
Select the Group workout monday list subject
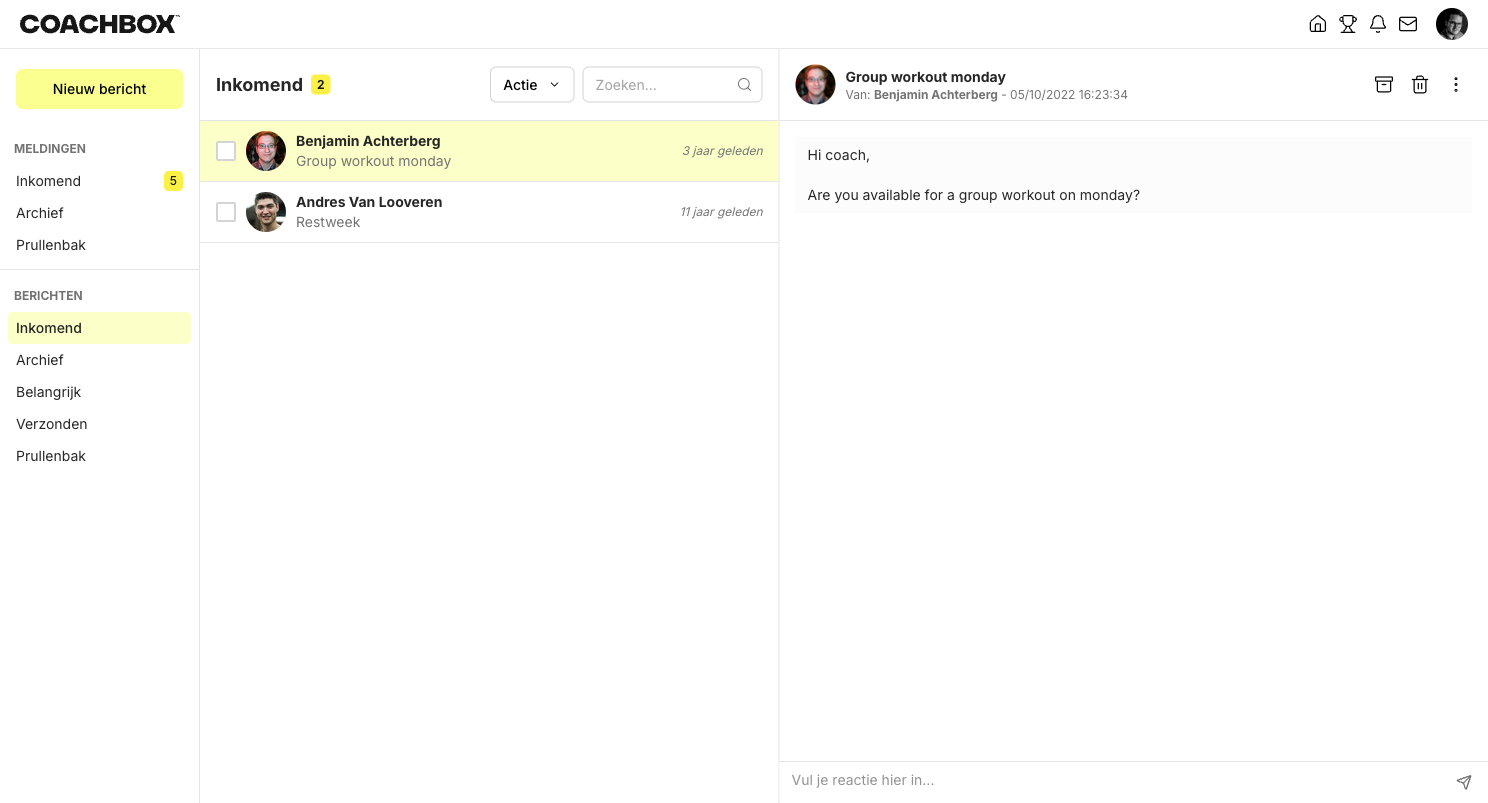pyautogui.click(x=373, y=161)
